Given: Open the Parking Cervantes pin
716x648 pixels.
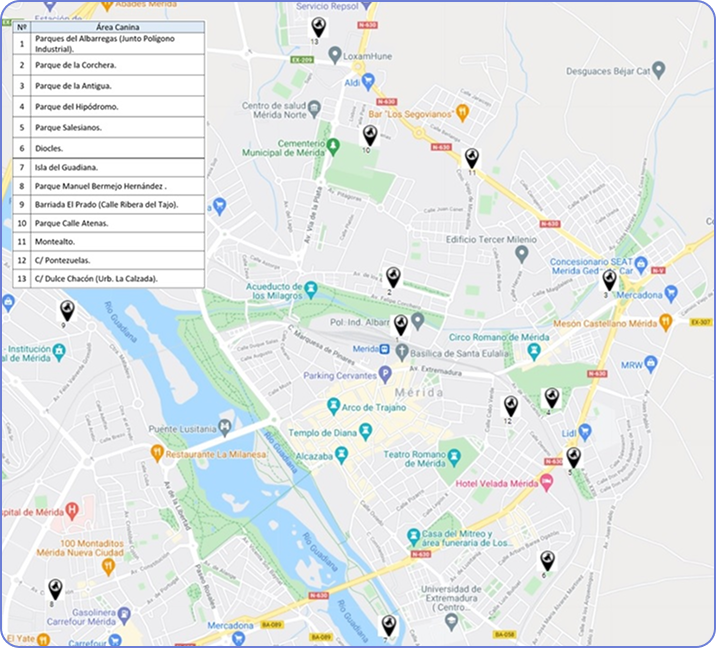Looking at the screenshot, I should (386, 374).
